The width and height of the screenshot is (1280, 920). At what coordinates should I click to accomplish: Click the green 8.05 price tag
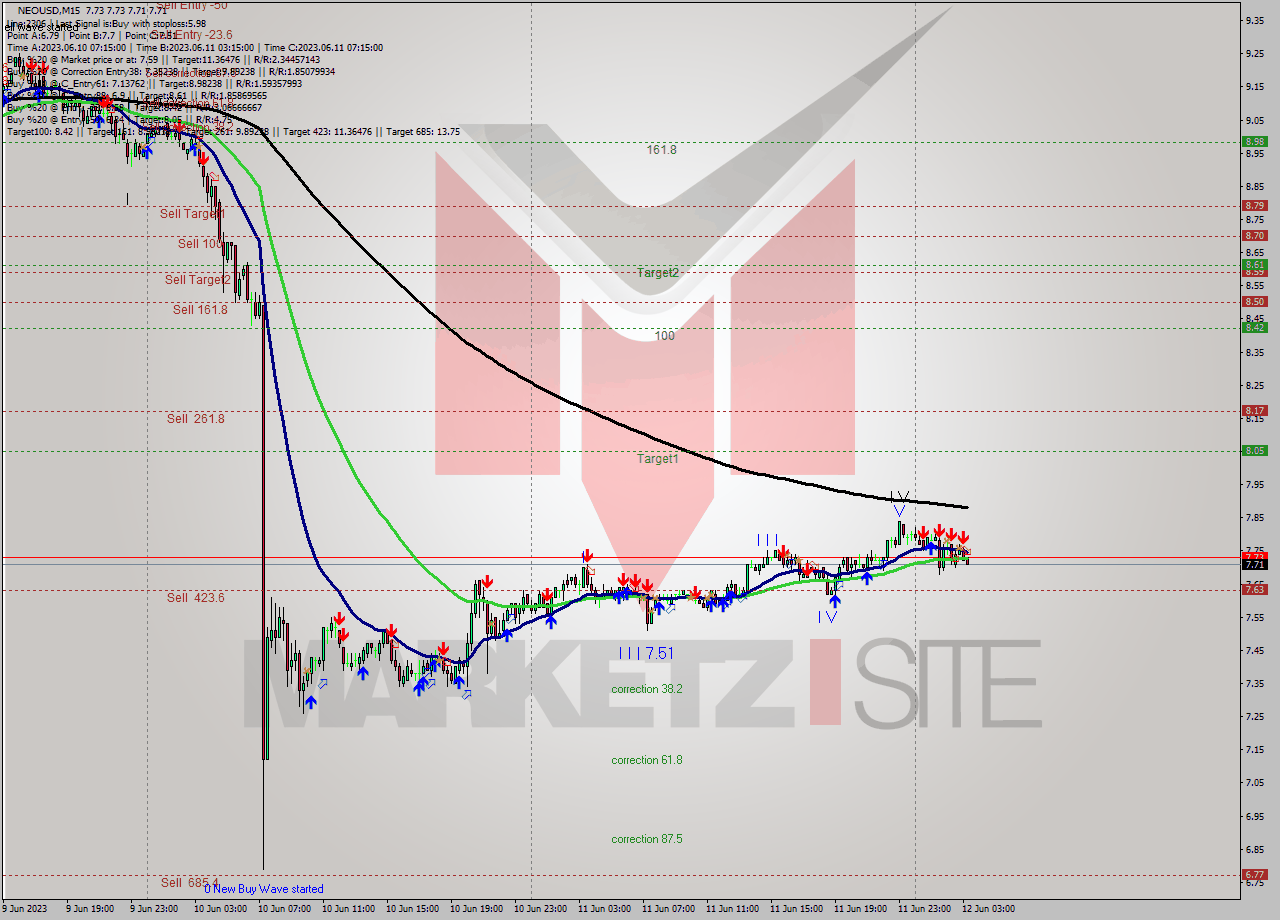tap(1254, 451)
